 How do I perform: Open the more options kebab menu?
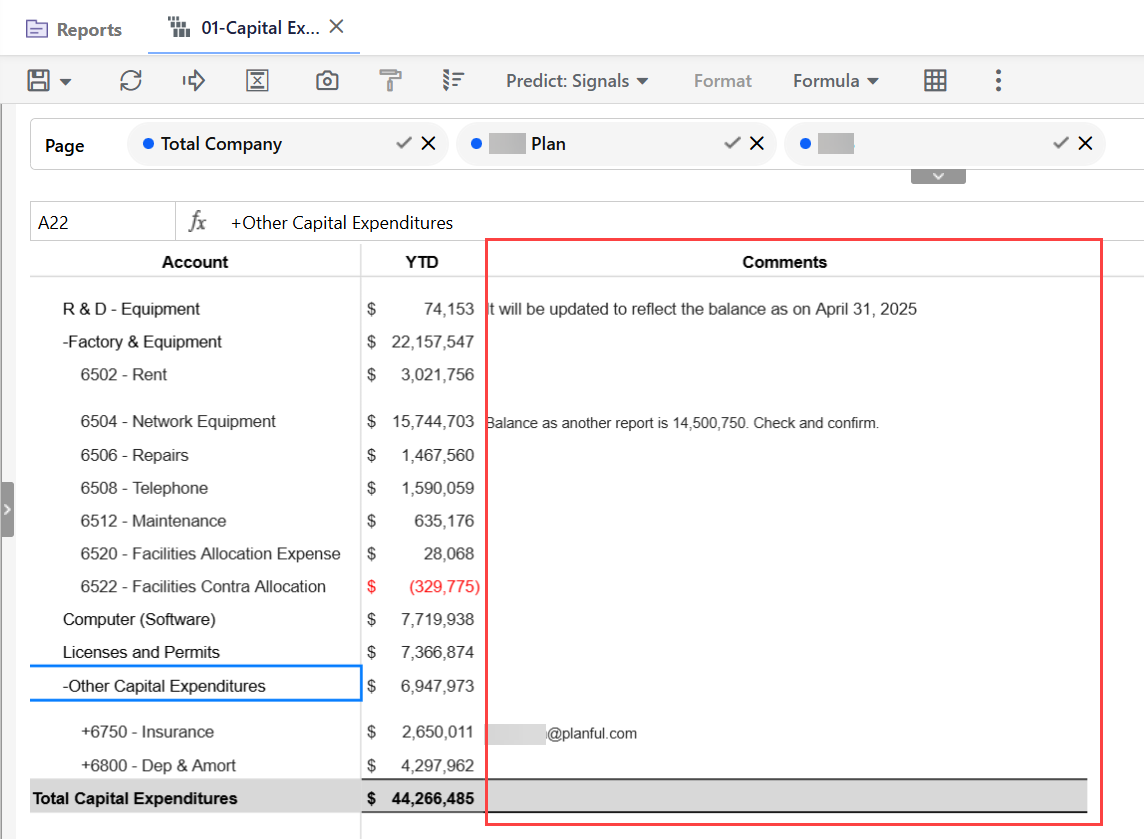[x=998, y=80]
